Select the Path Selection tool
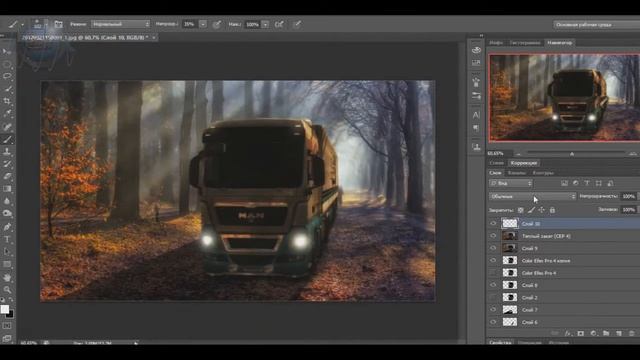The width and height of the screenshot is (640, 360). 7,252
